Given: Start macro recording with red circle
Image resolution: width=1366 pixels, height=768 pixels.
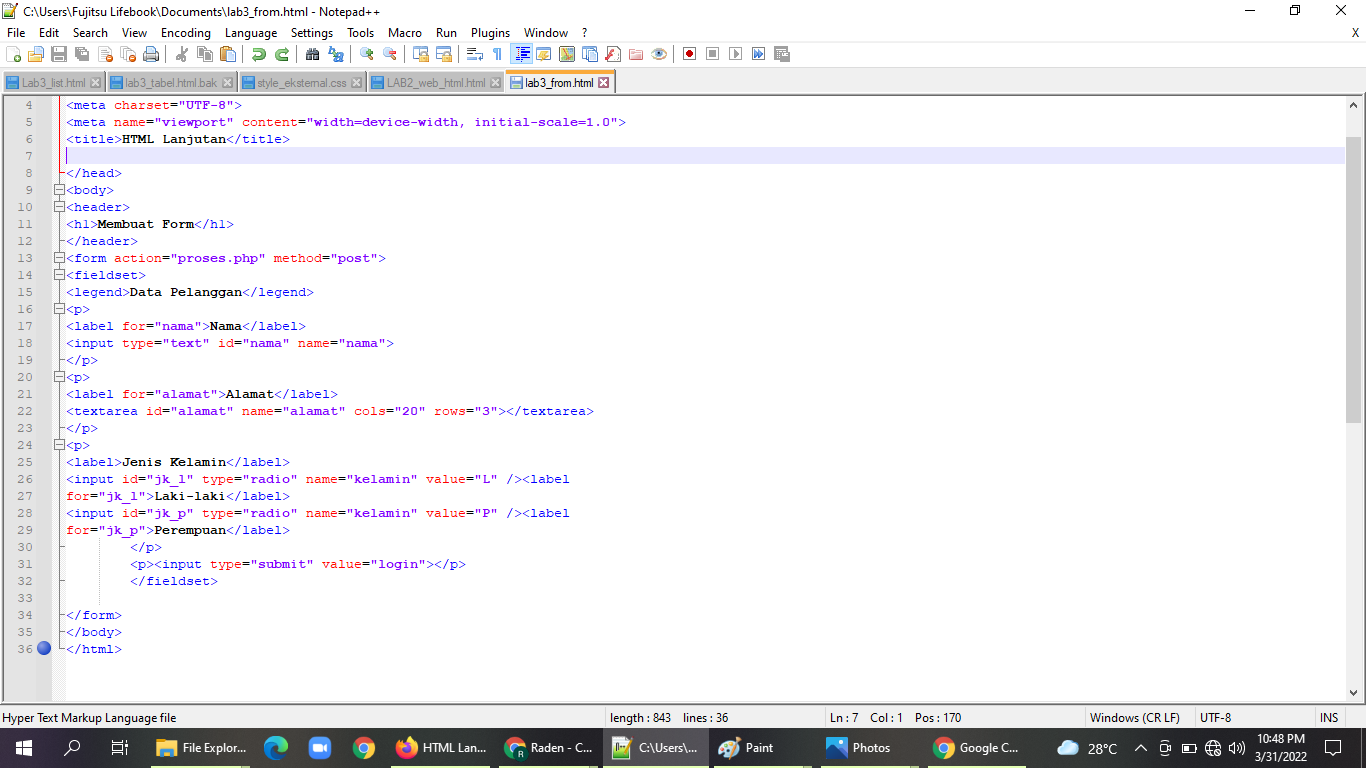Looking at the screenshot, I should [x=690, y=54].
